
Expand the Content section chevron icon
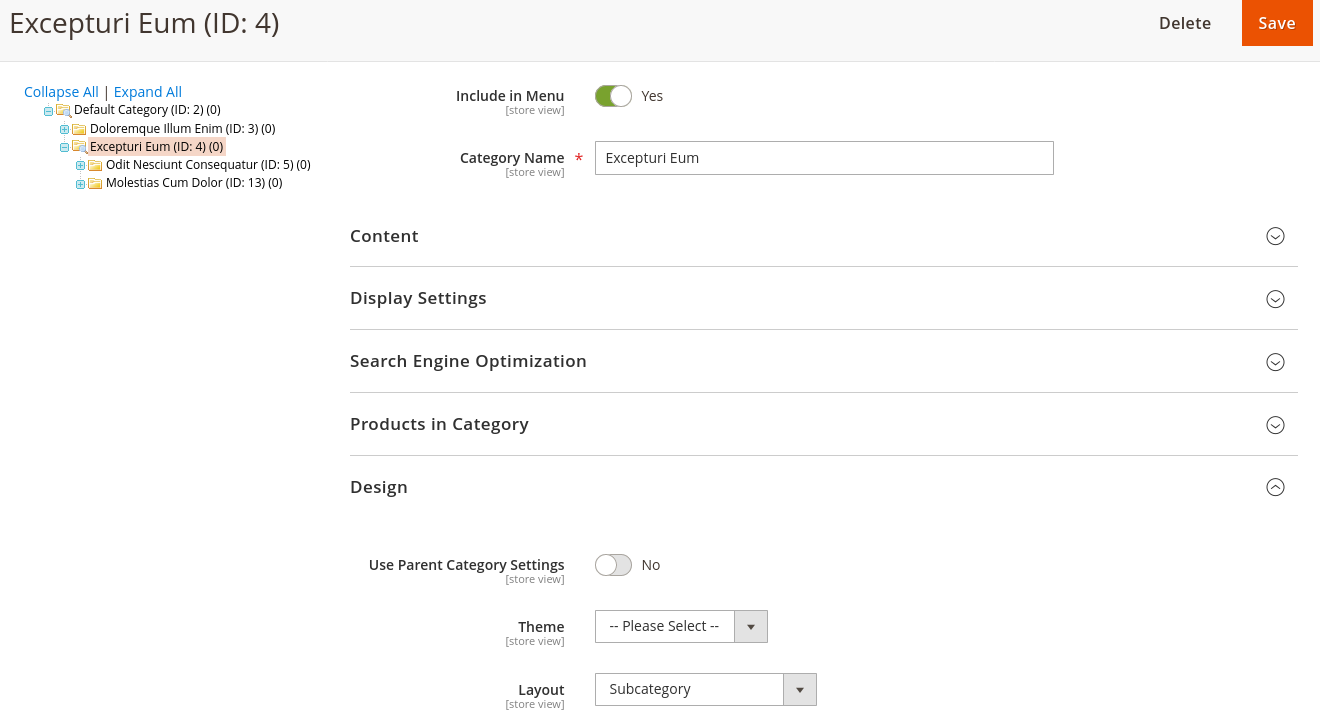click(x=1275, y=236)
